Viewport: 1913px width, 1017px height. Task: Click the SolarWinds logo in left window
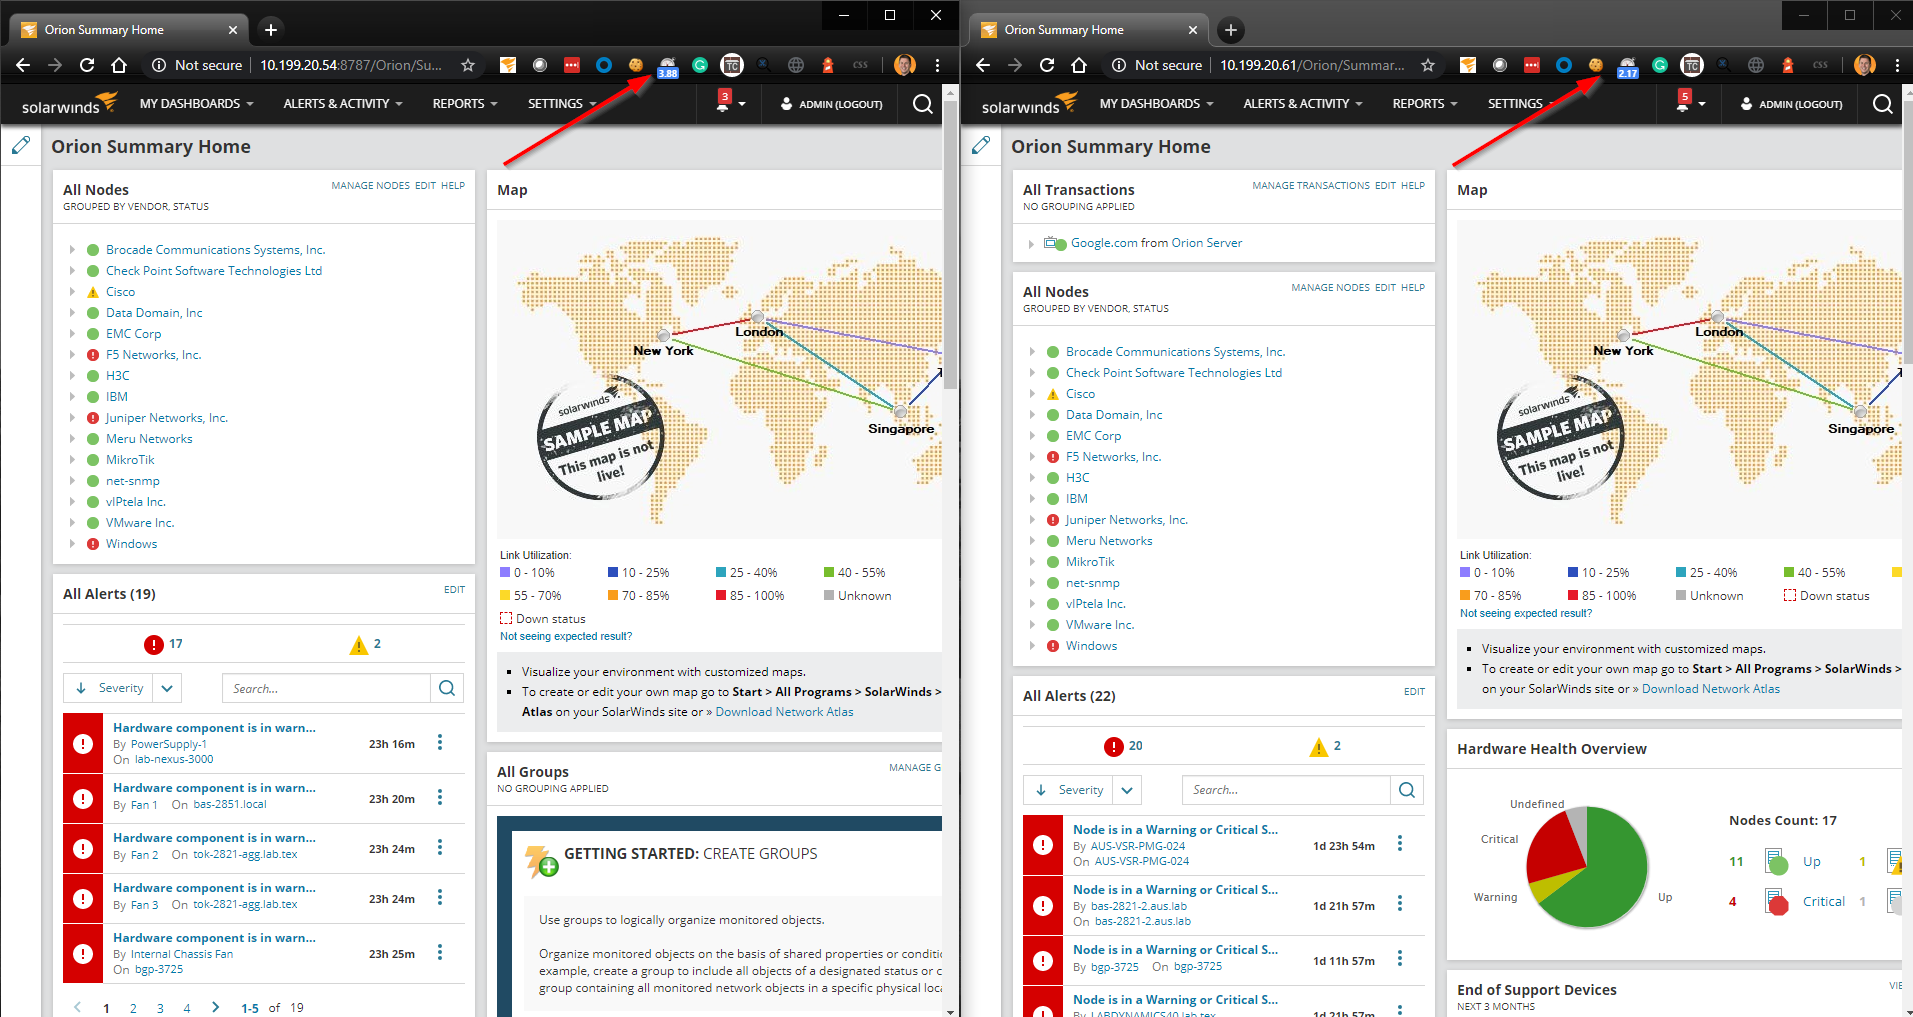(69, 103)
